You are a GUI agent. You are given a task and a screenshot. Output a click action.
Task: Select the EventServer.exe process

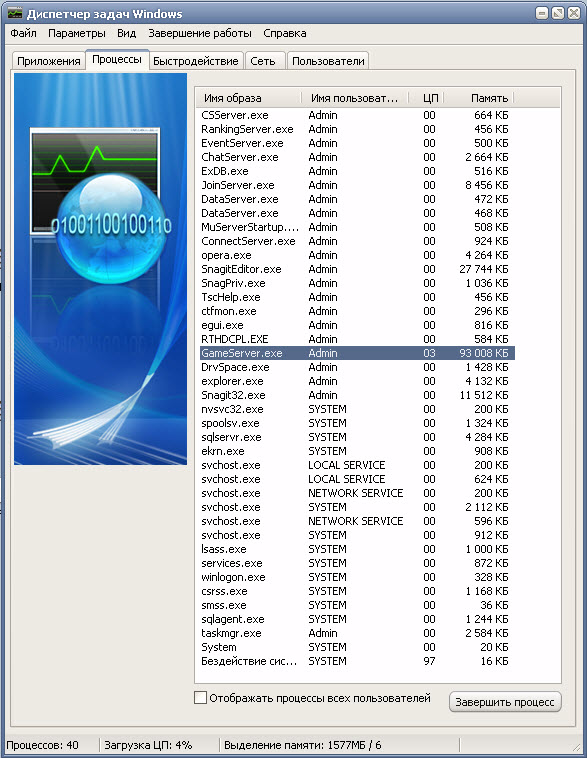click(357, 143)
